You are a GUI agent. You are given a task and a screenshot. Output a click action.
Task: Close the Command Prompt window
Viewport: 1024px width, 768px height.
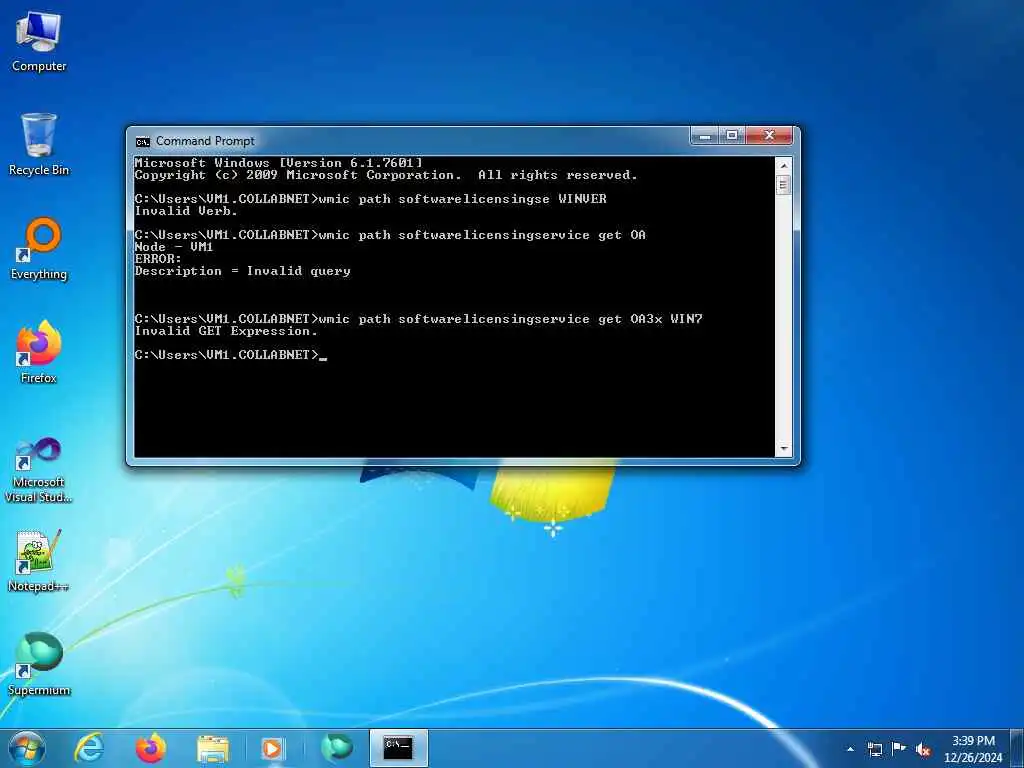pos(769,136)
